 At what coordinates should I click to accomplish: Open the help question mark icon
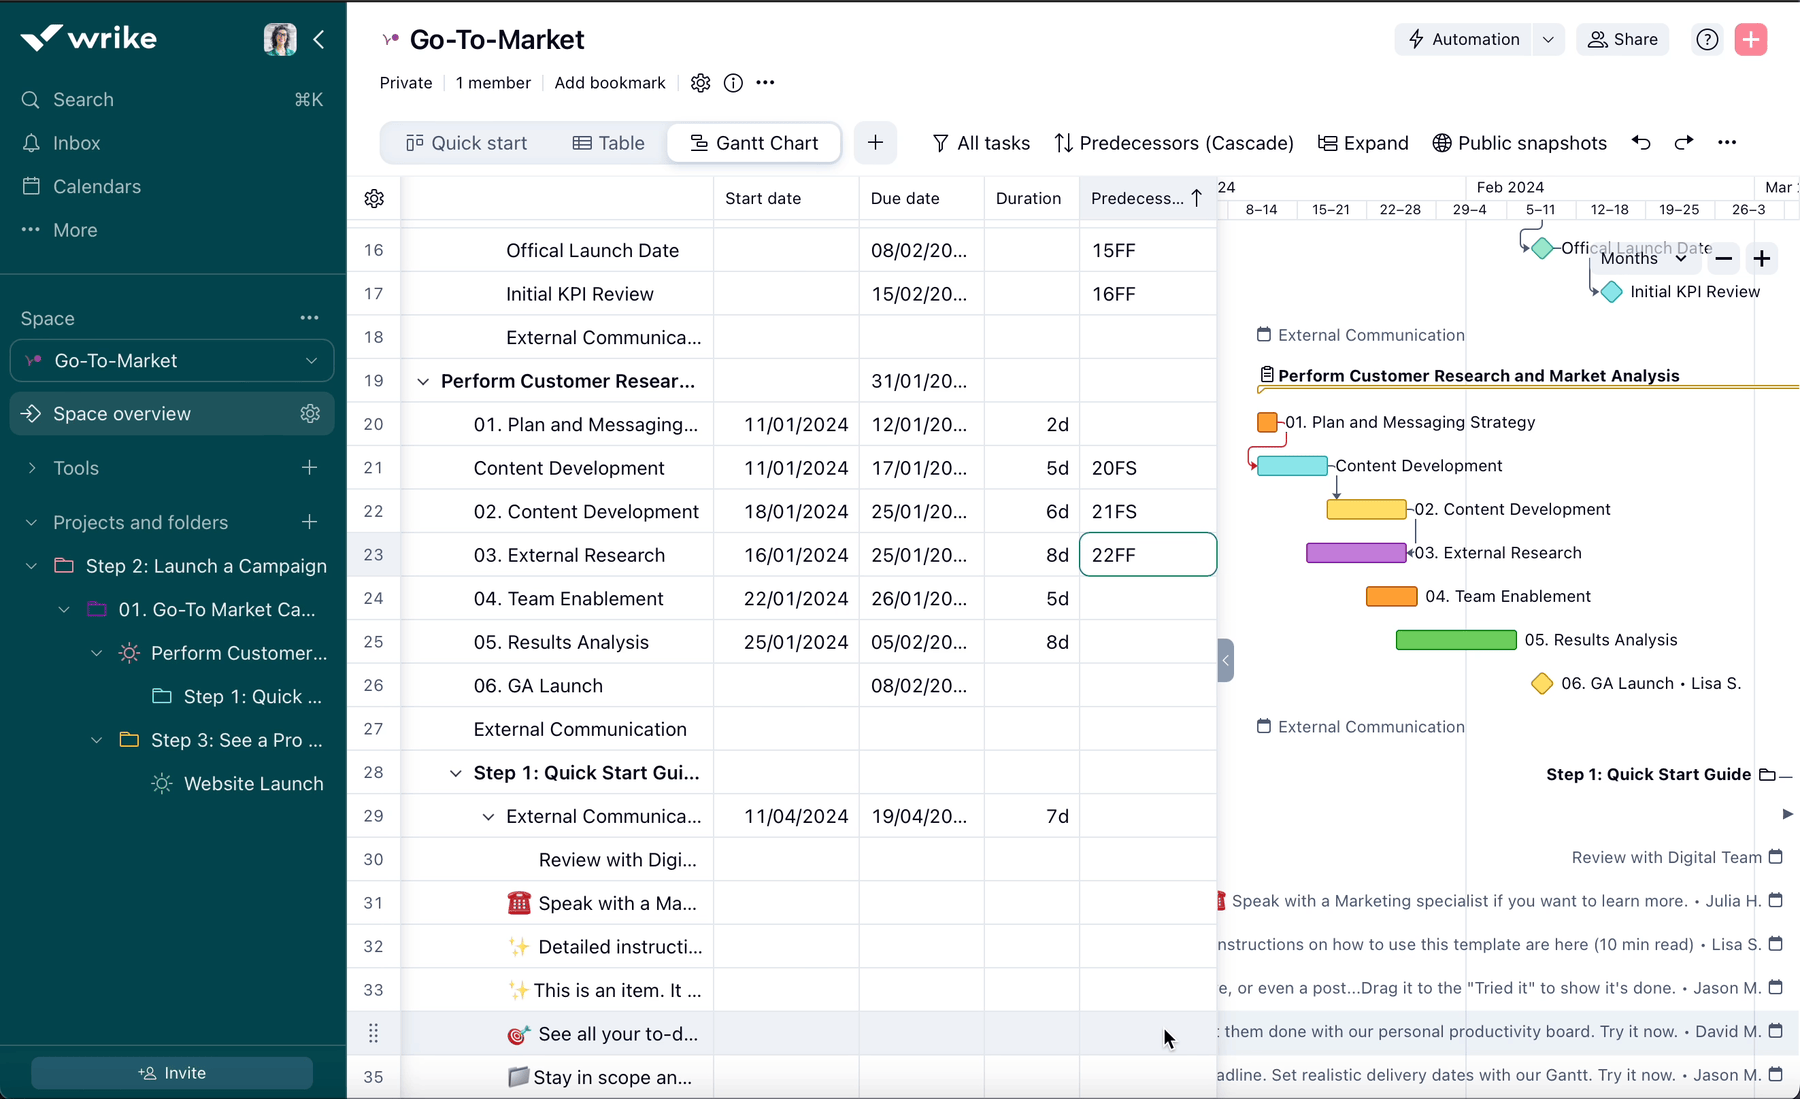tap(1707, 39)
